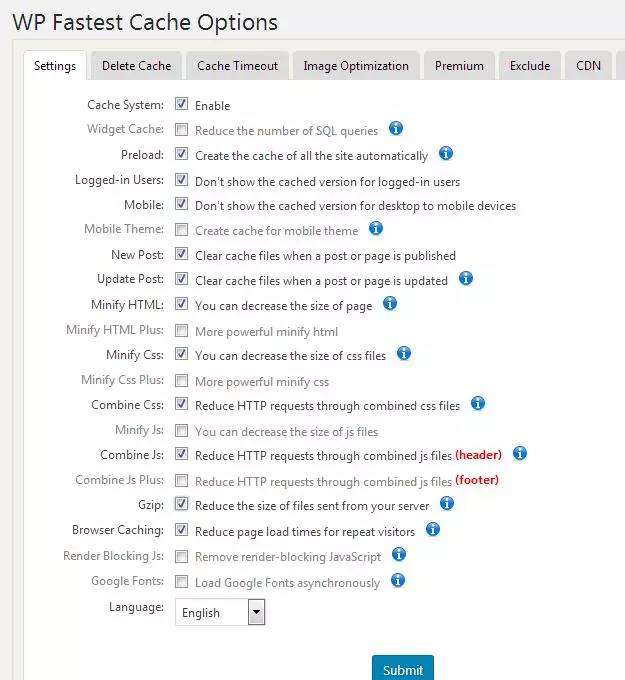Toggle Combine Css checkbox
Screen dimensions: 625x680
[181, 404]
